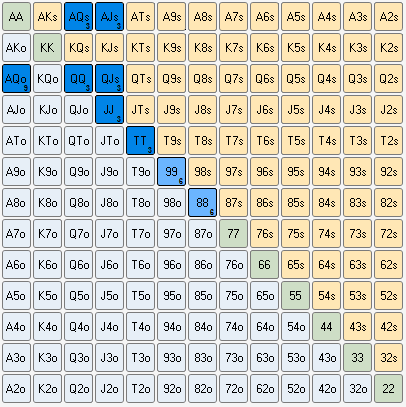The image size is (406, 407).
Task: Select the 72o hand cell
Action: tap(233, 389)
